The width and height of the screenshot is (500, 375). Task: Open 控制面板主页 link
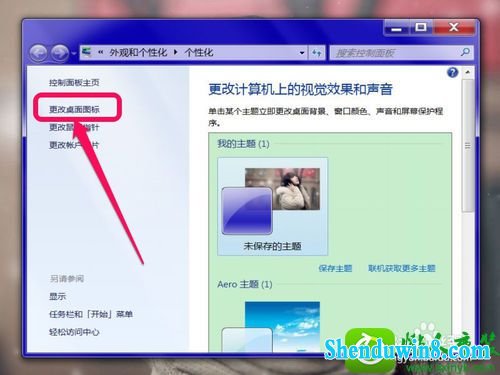coord(74,82)
